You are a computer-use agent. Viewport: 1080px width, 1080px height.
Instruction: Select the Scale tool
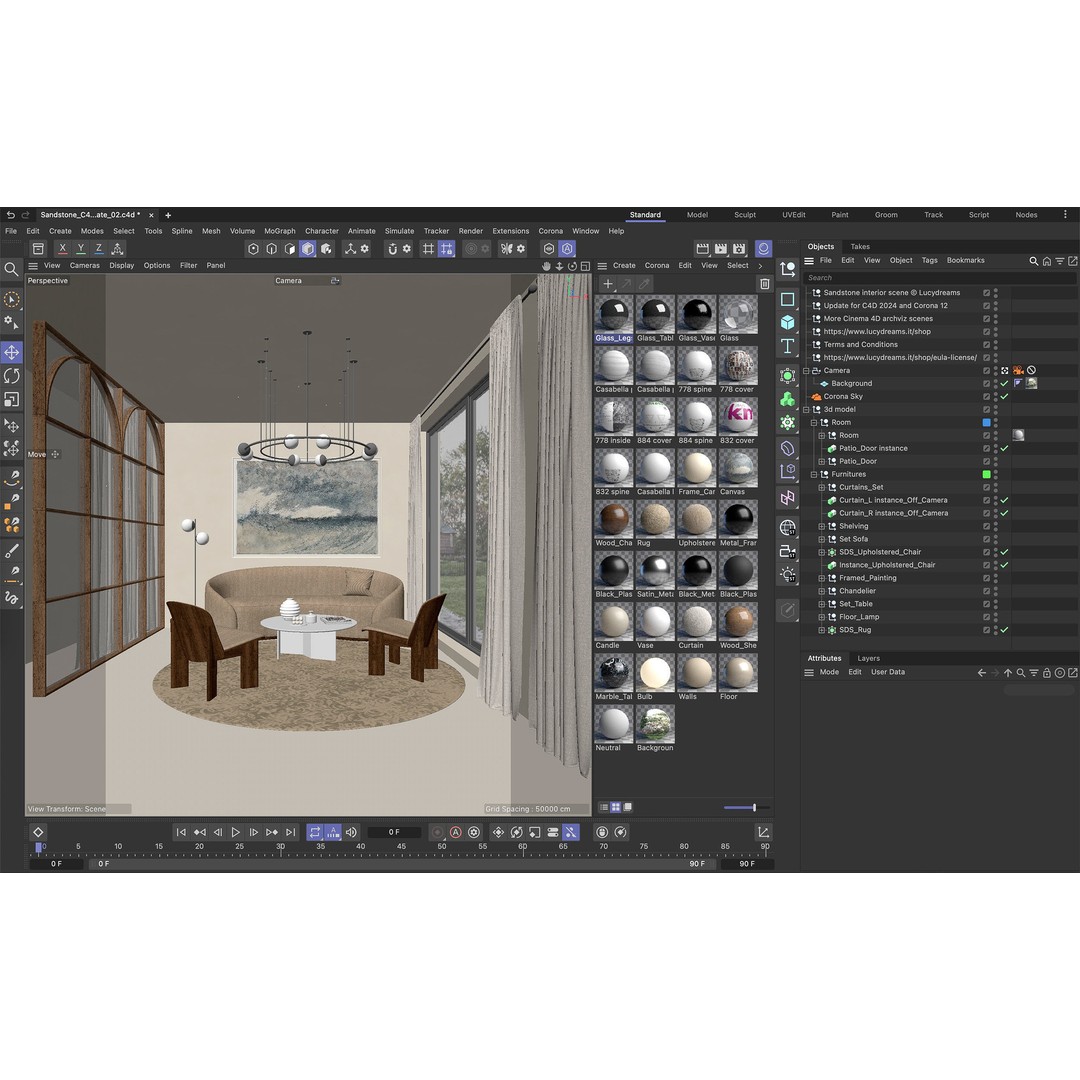click(13, 399)
